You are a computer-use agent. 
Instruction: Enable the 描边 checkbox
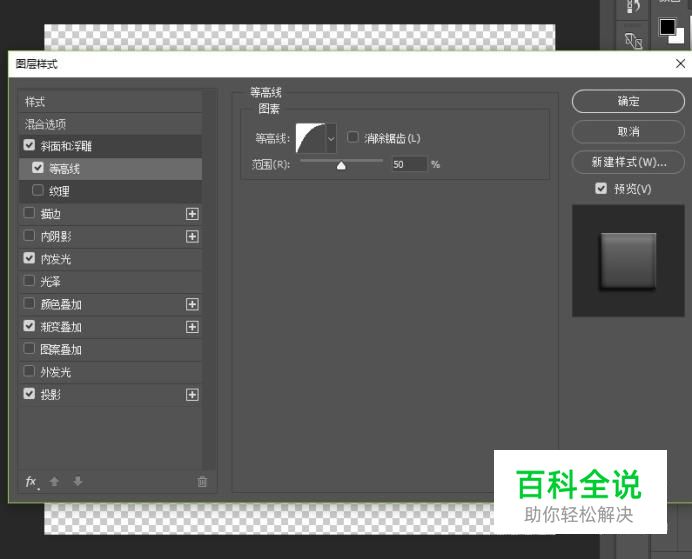coord(29,213)
